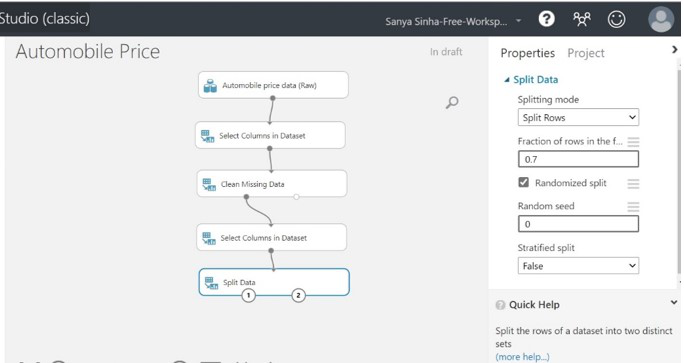Click the options icon beside Random seed

click(633, 206)
